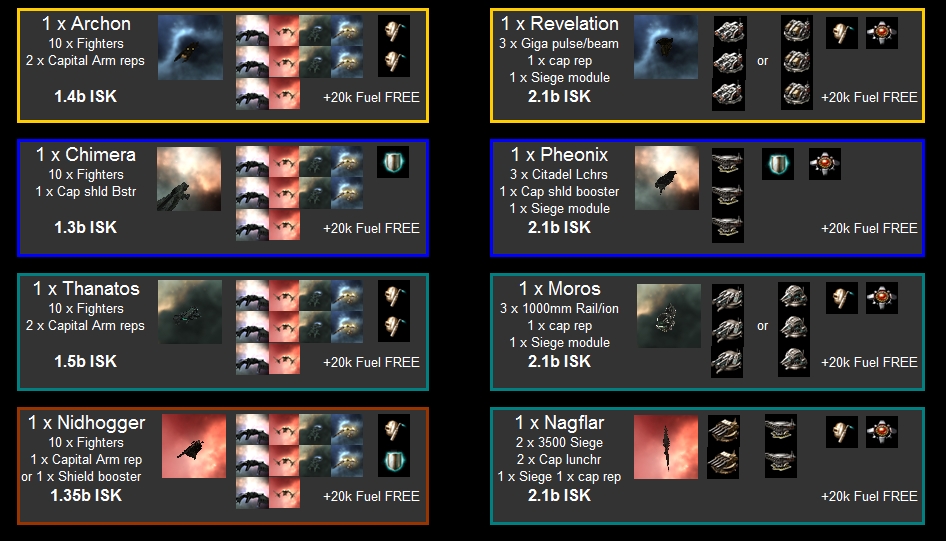Select the top Pheonix citadel launcher icon
947x541 pixels.
(728, 164)
